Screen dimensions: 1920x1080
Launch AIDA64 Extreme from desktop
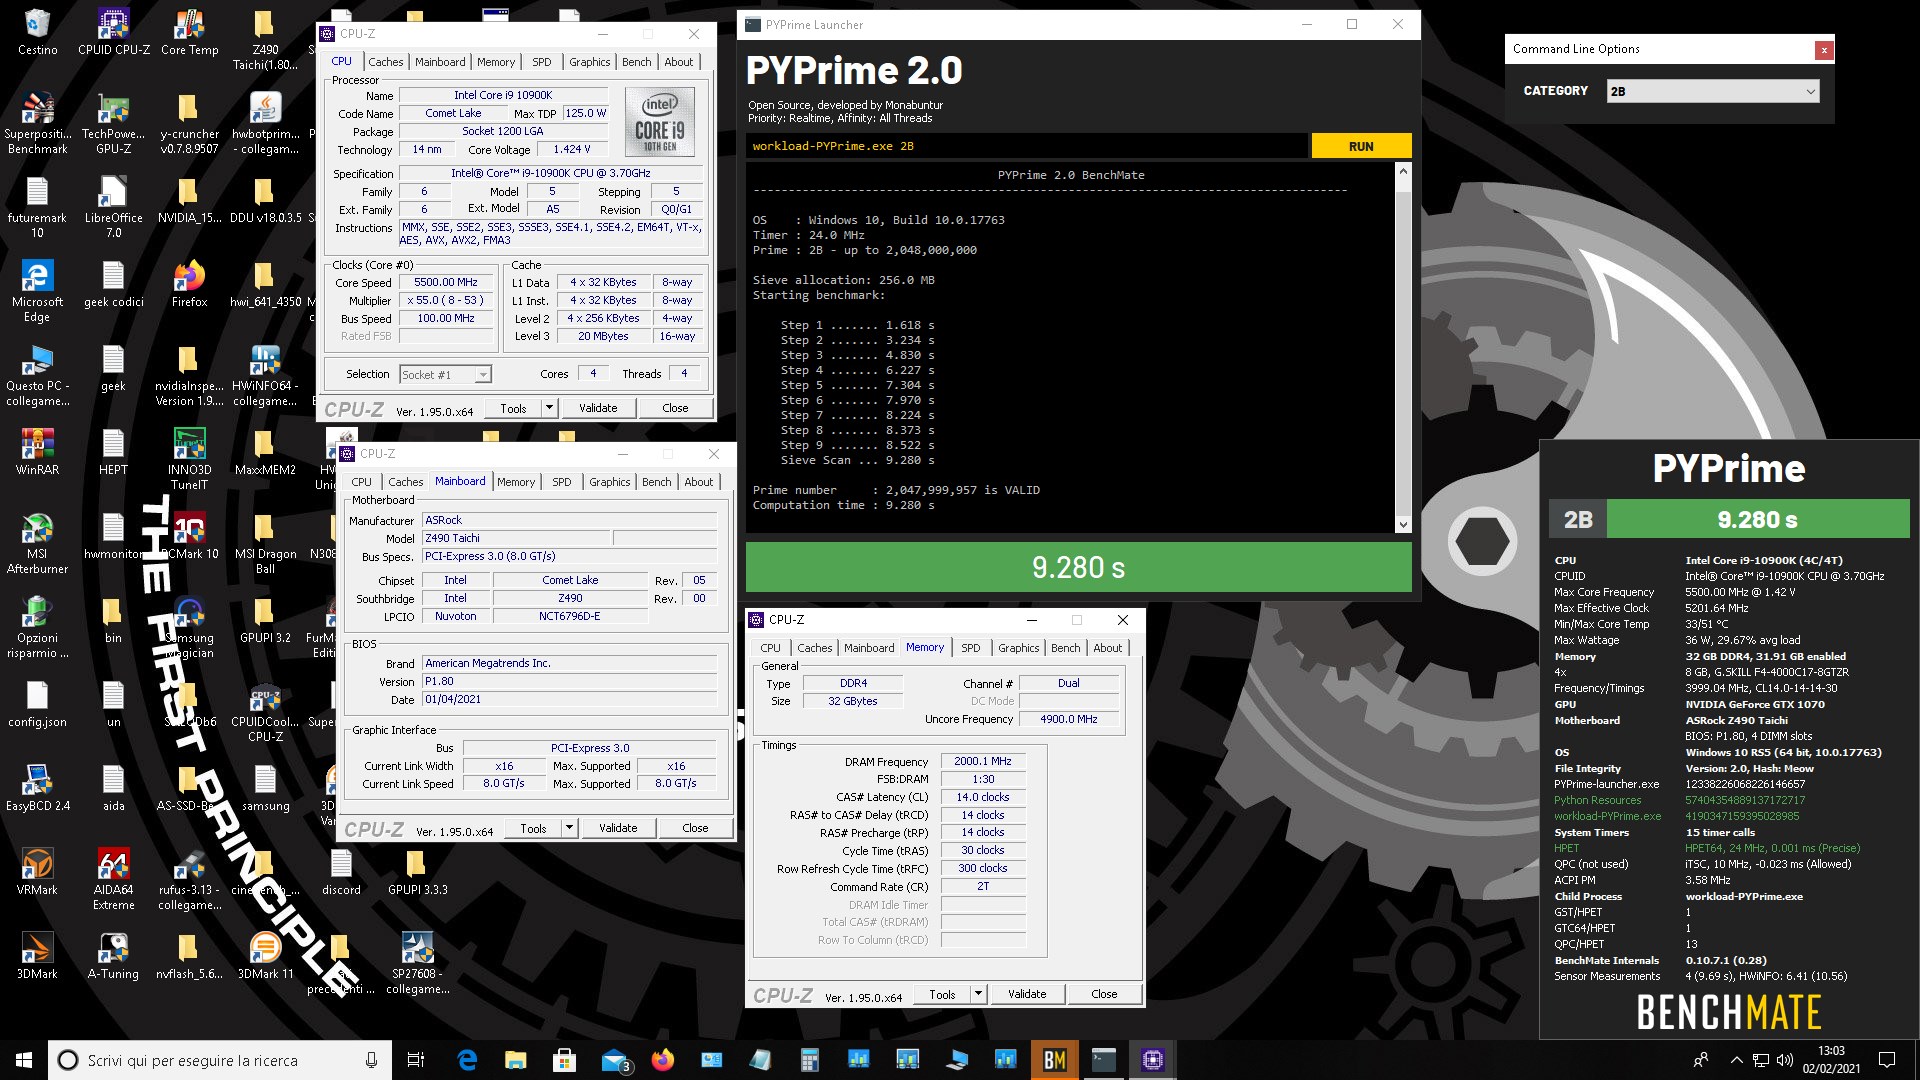pyautogui.click(x=113, y=880)
